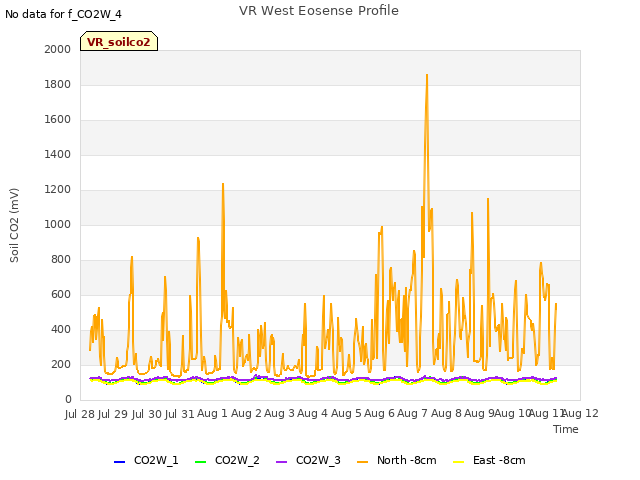Click the Jul 29 x-axis date label

coord(113,414)
